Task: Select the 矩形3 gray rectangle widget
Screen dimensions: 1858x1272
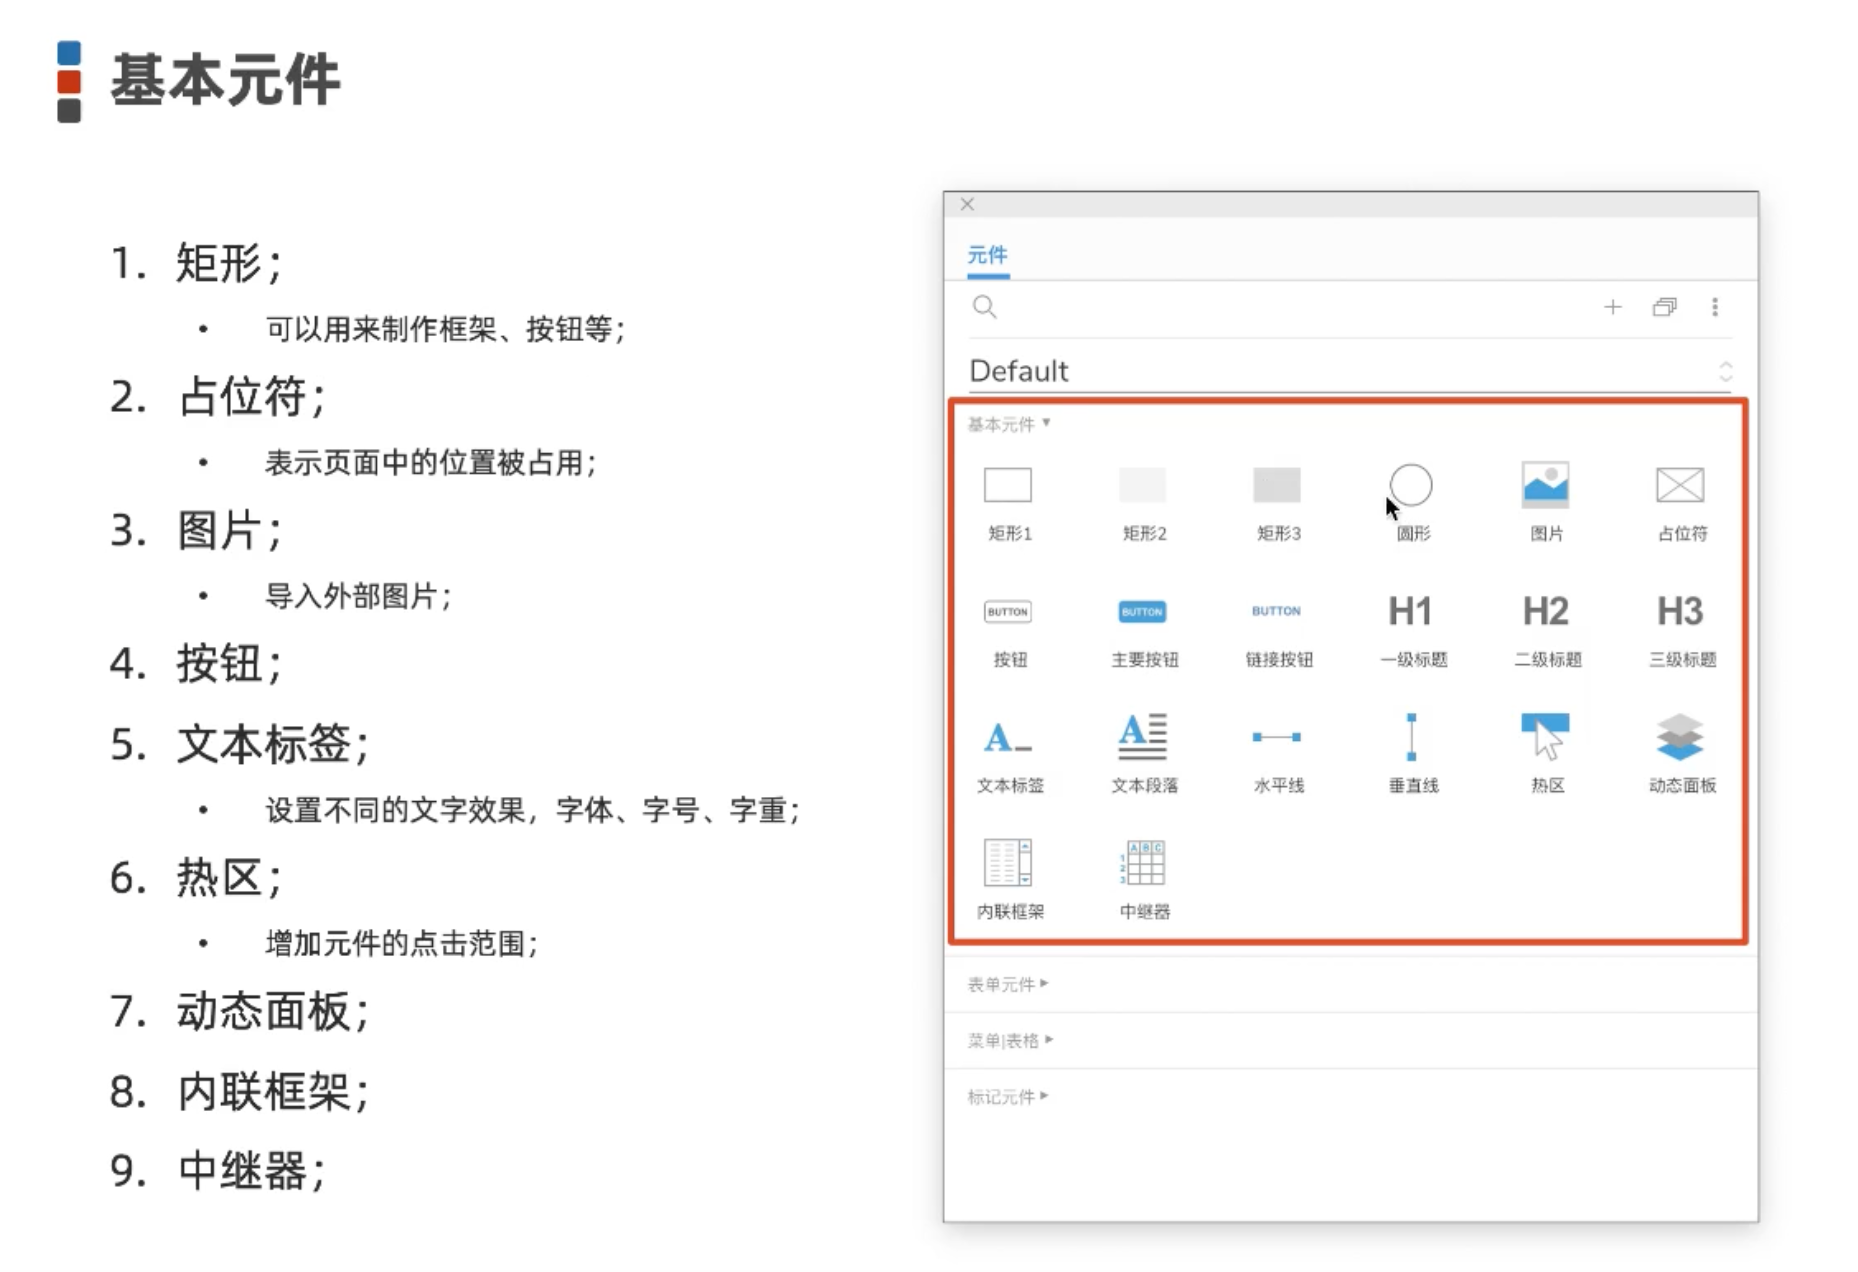Action: pyautogui.click(x=1277, y=502)
